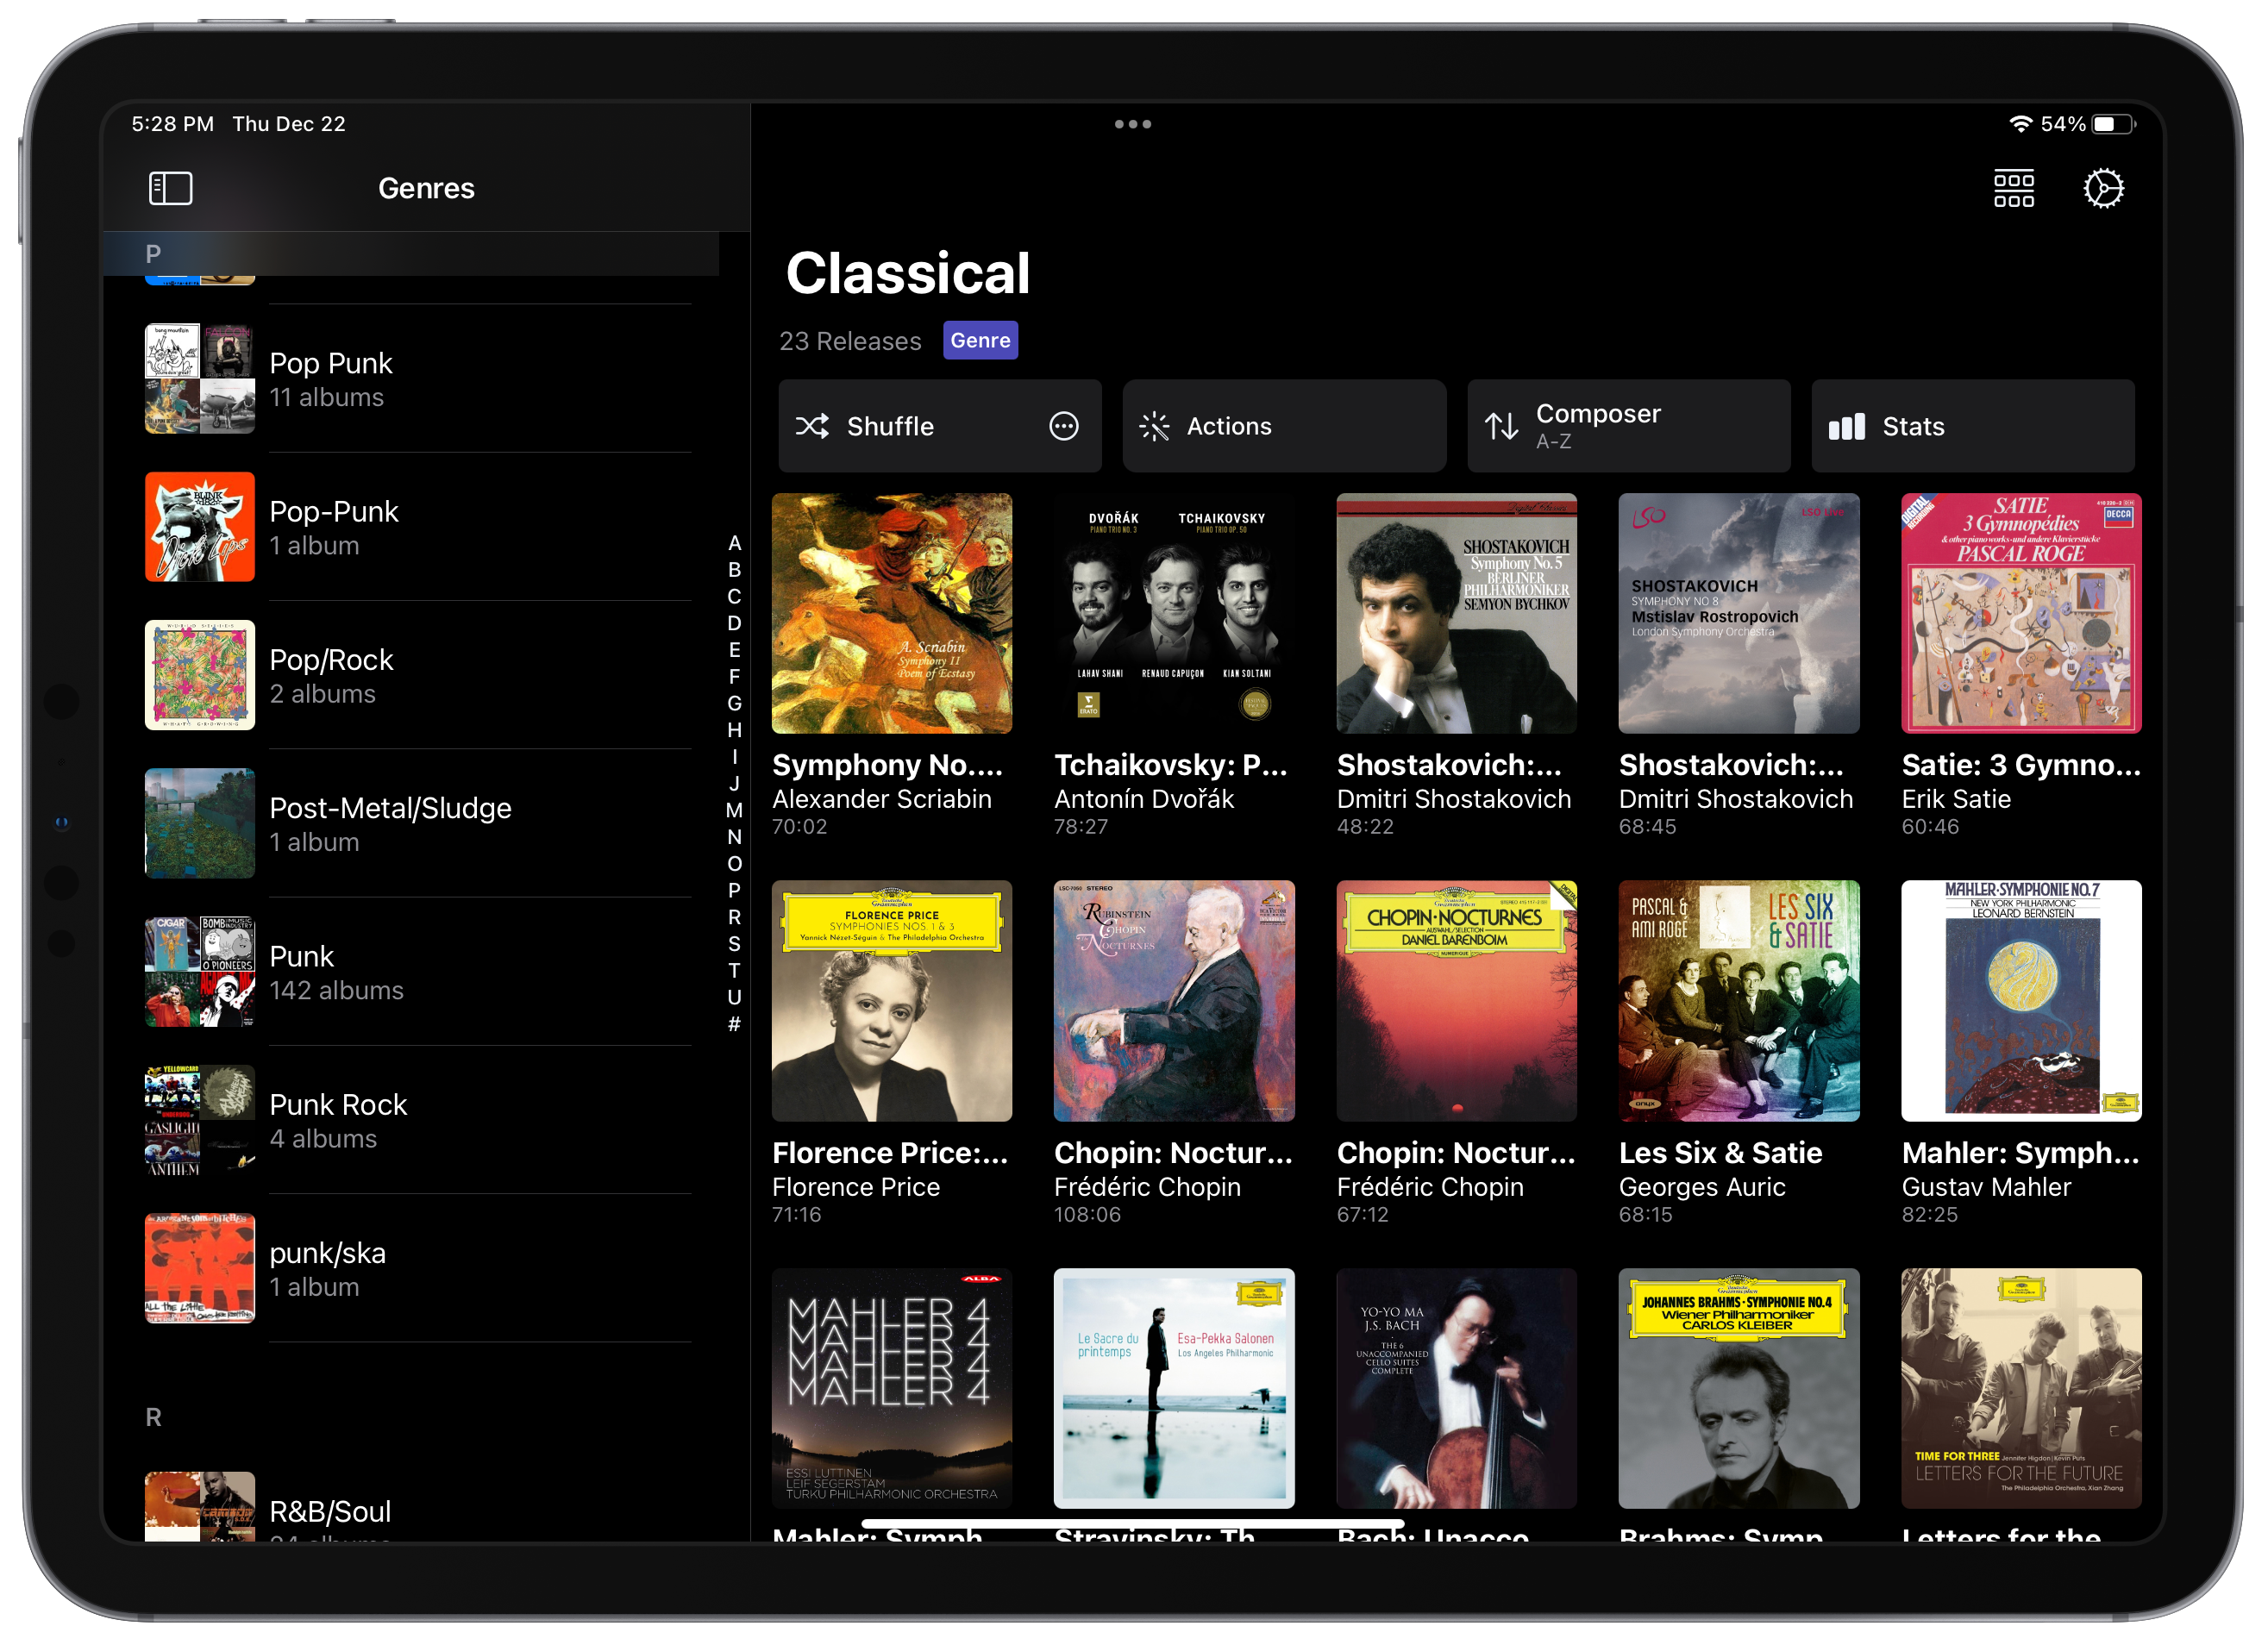Open Barenboim Chopin Nocturnes cover
2268x1645 pixels.
[x=1456, y=1001]
